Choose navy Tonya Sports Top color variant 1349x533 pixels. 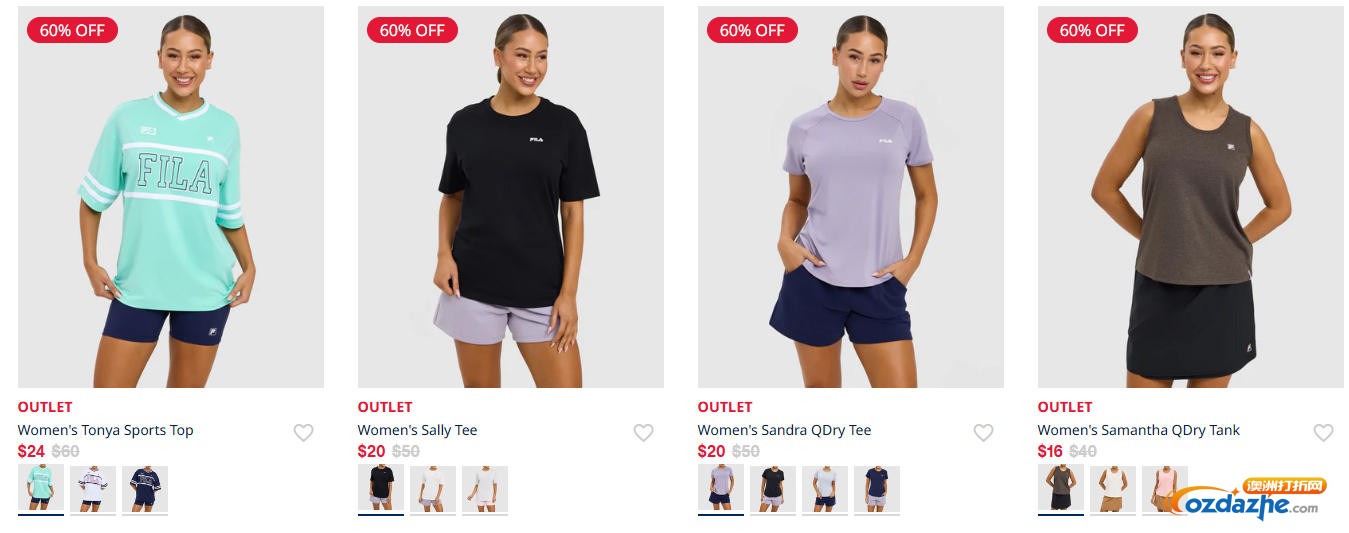click(145, 488)
